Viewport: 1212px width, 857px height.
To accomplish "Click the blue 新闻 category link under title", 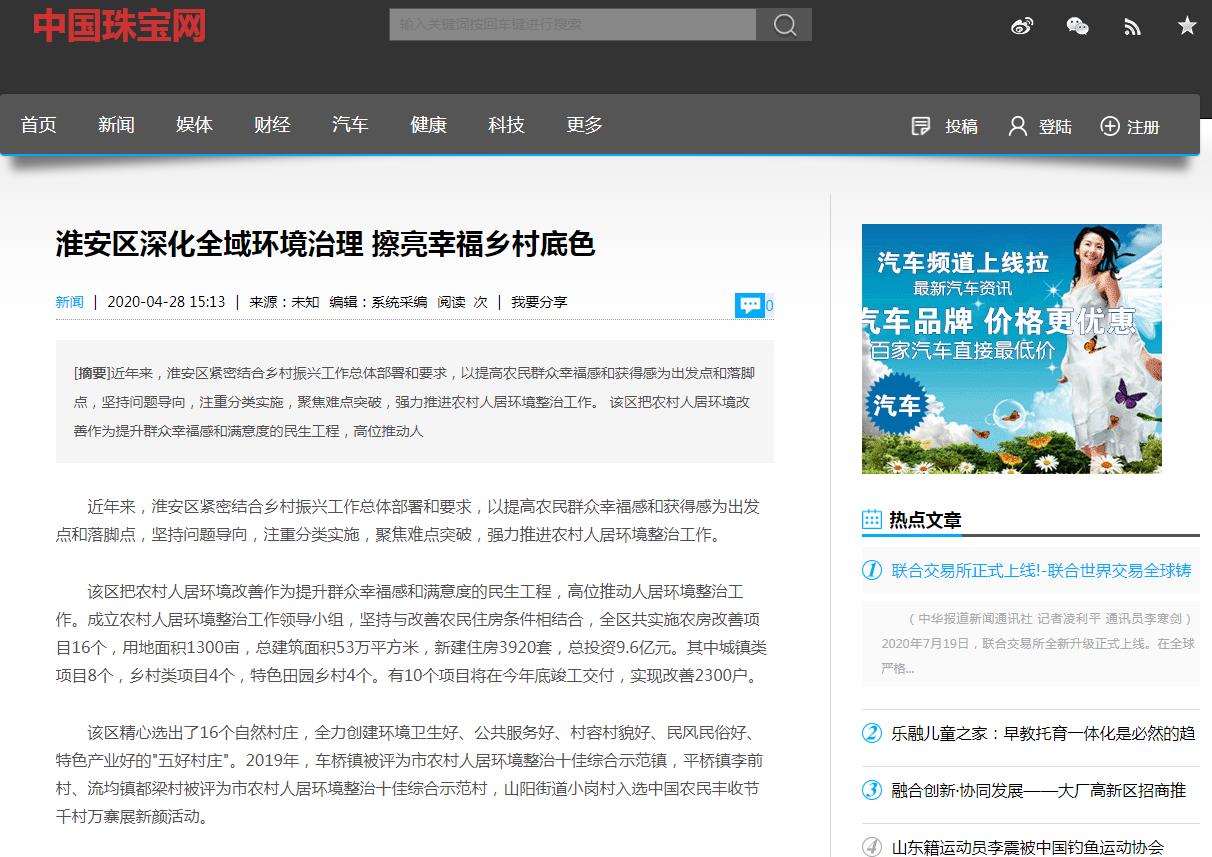I will (x=70, y=302).
